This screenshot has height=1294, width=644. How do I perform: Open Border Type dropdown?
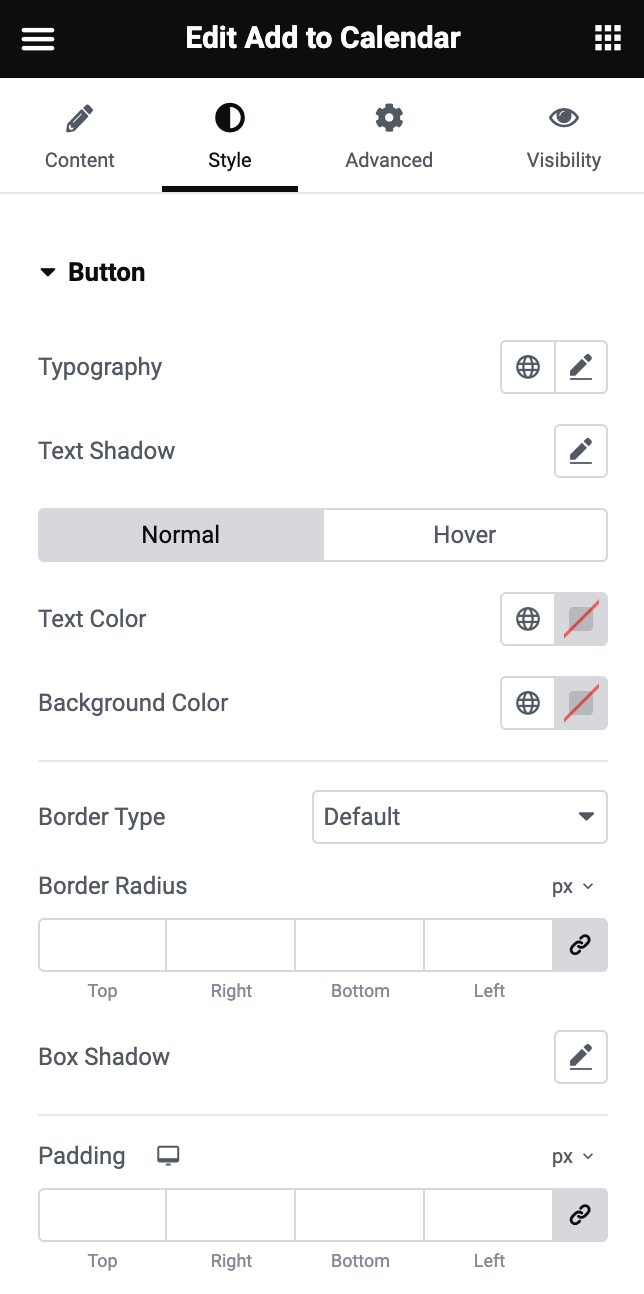460,817
